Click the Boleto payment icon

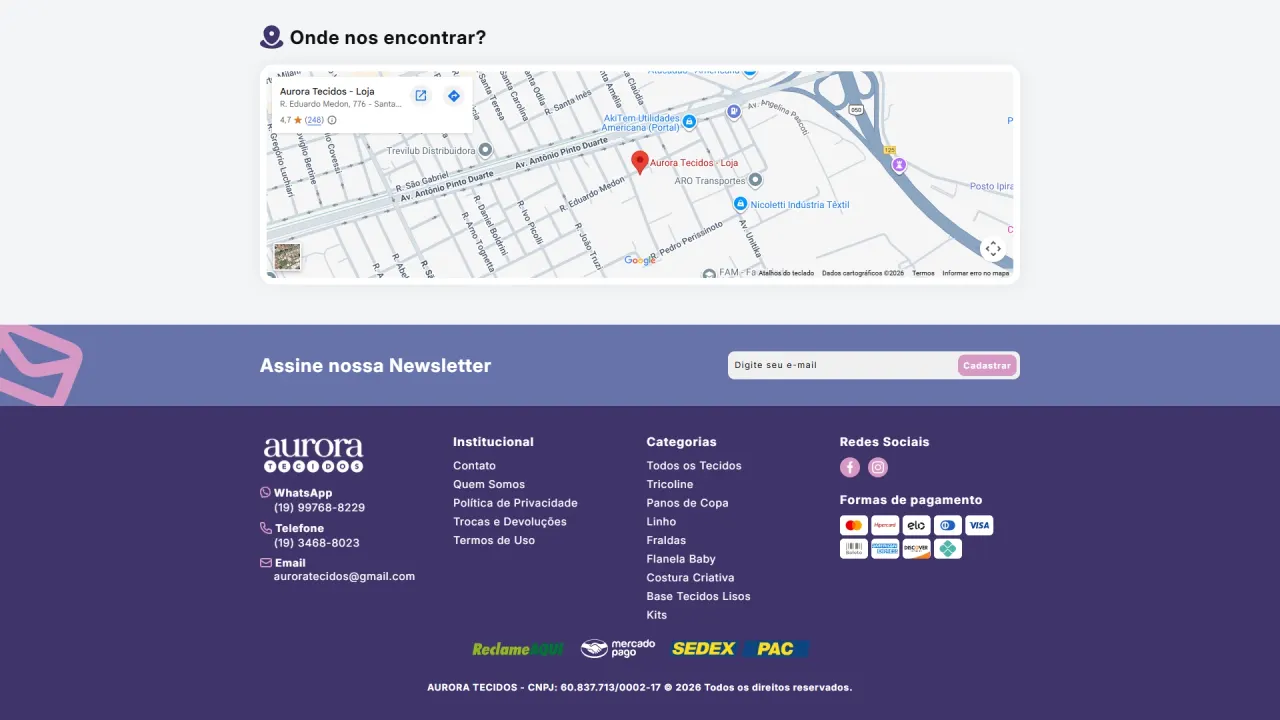(x=854, y=549)
